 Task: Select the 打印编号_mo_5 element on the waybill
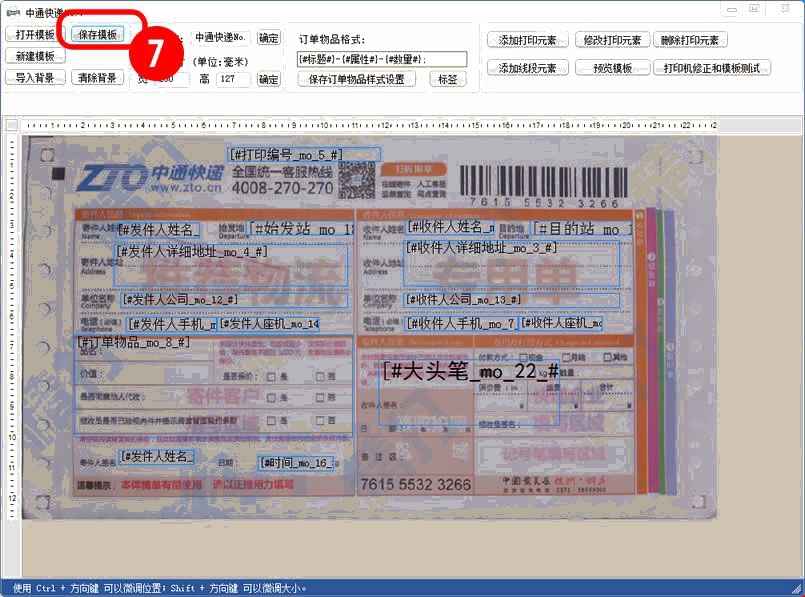286,155
